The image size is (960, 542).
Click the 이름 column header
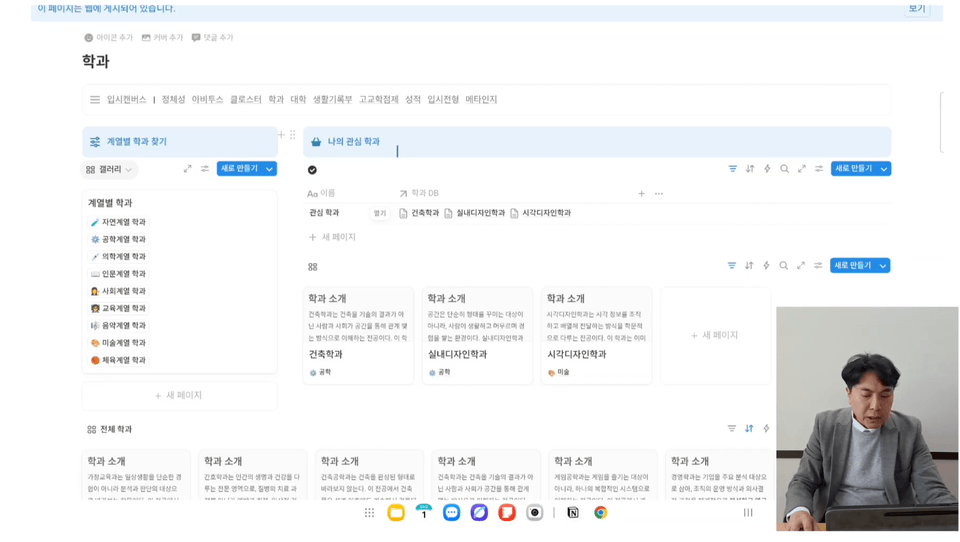[x=321, y=194]
